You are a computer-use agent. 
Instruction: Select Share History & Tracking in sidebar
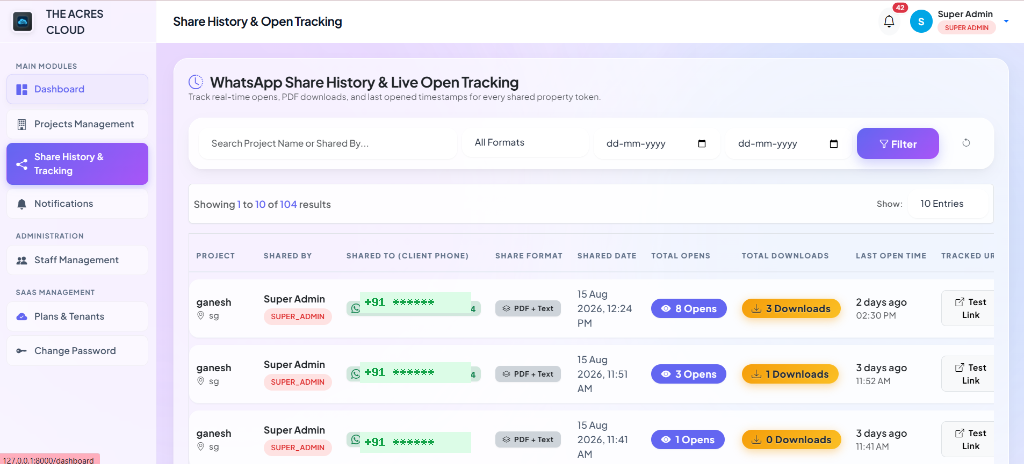pos(77,164)
